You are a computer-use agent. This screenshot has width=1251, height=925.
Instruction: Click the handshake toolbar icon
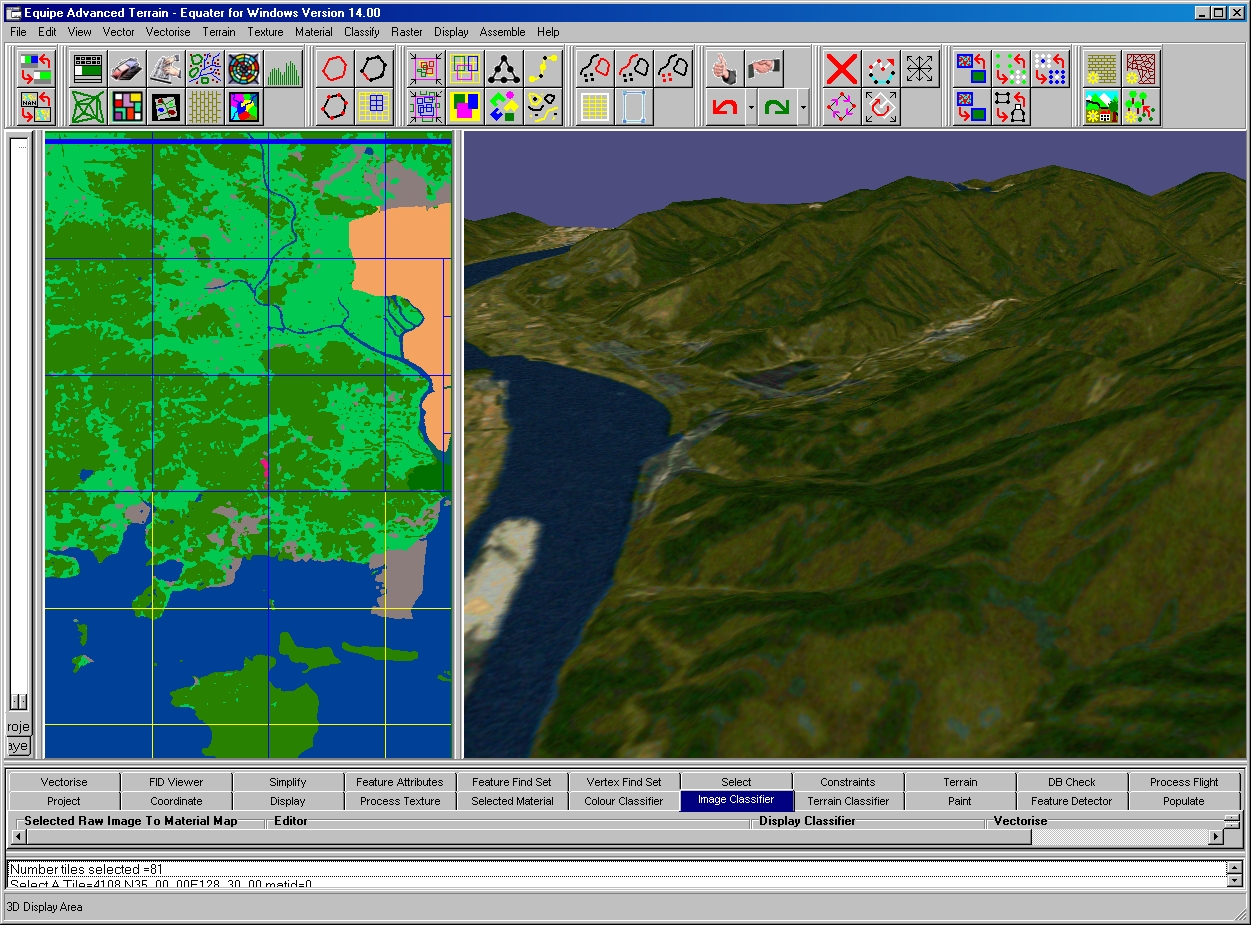click(763, 69)
